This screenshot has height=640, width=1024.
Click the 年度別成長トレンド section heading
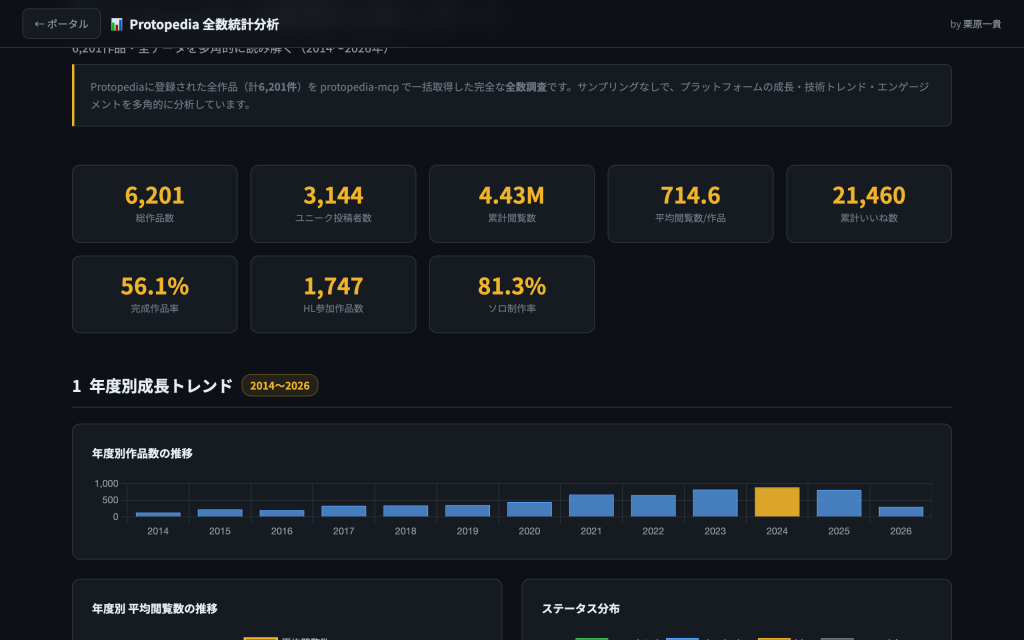[x=161, y=386]
